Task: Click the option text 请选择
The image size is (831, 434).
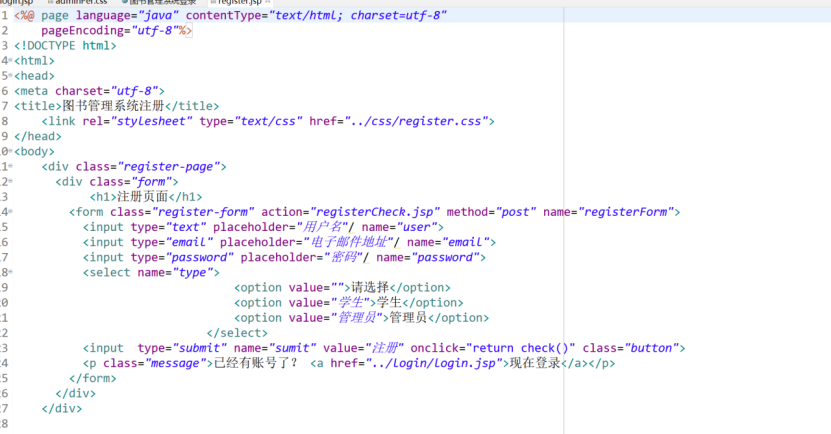Action: click(x=370, y=287)
